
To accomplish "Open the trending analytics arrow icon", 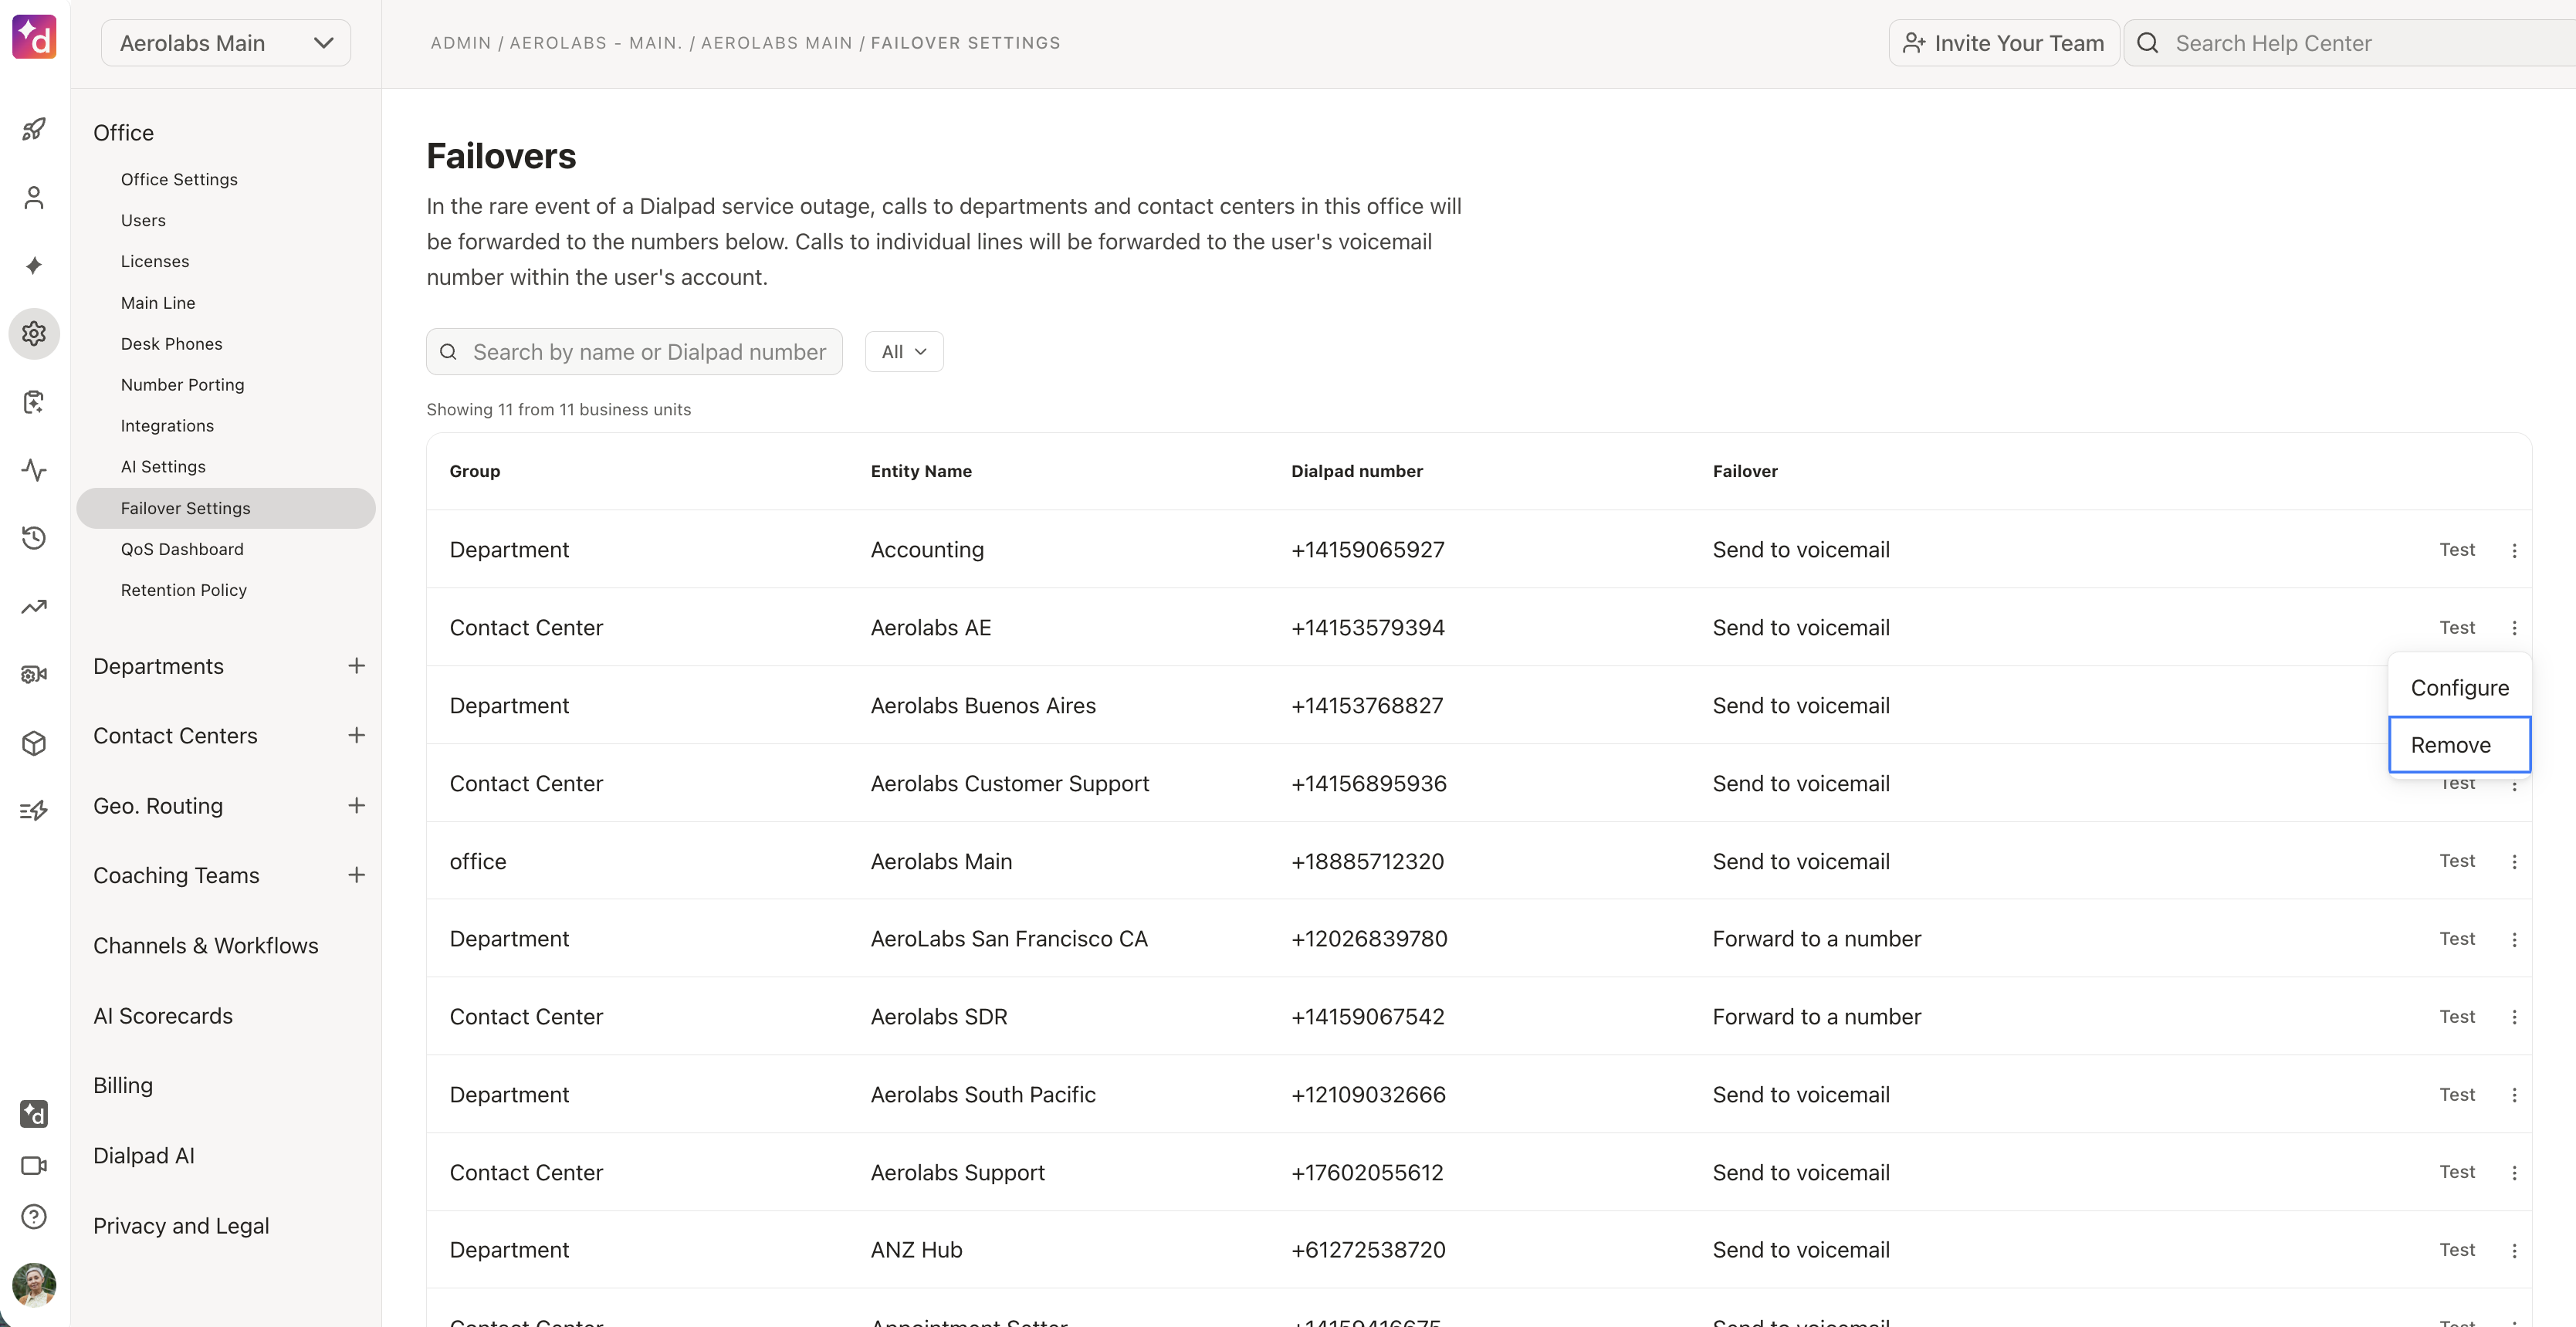I will [x=34, y=607].
